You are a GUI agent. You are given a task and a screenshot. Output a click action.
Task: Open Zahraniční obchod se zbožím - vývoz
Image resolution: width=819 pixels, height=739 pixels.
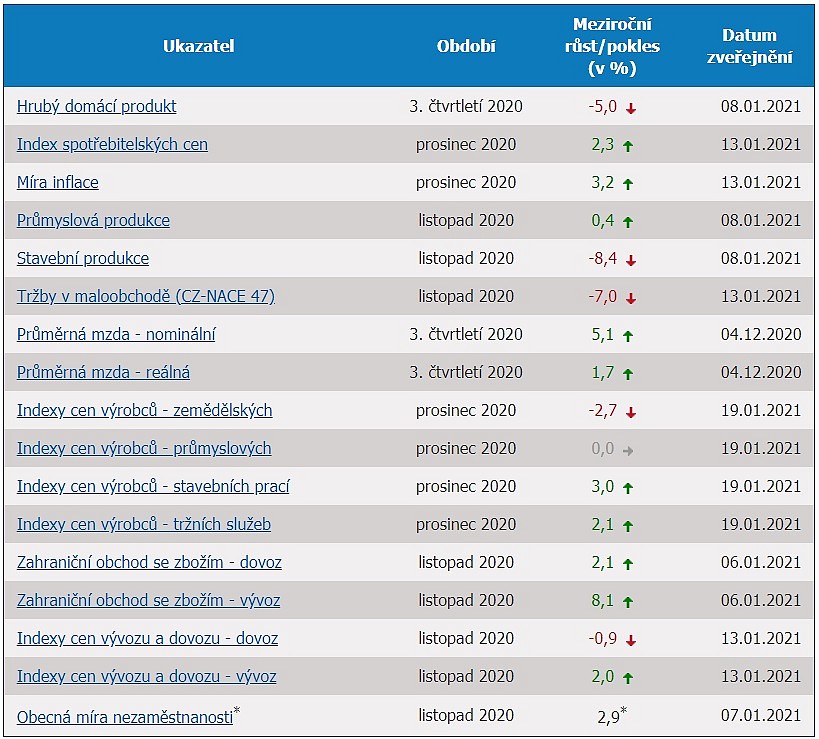(x=148, y=600)
